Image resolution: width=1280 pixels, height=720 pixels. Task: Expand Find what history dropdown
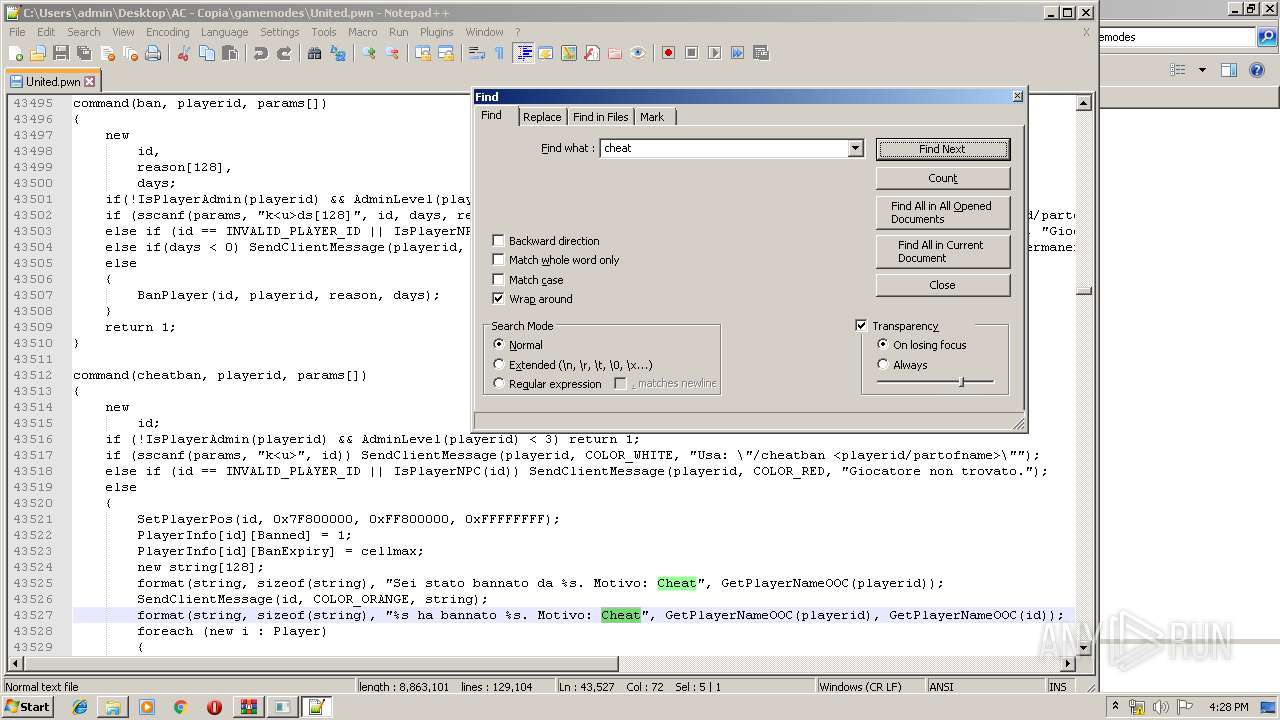point(855,148)
